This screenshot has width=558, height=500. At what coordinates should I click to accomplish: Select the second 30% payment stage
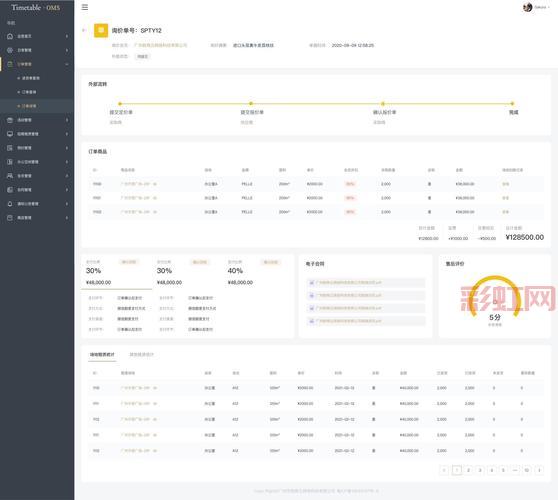coord(187,272)
